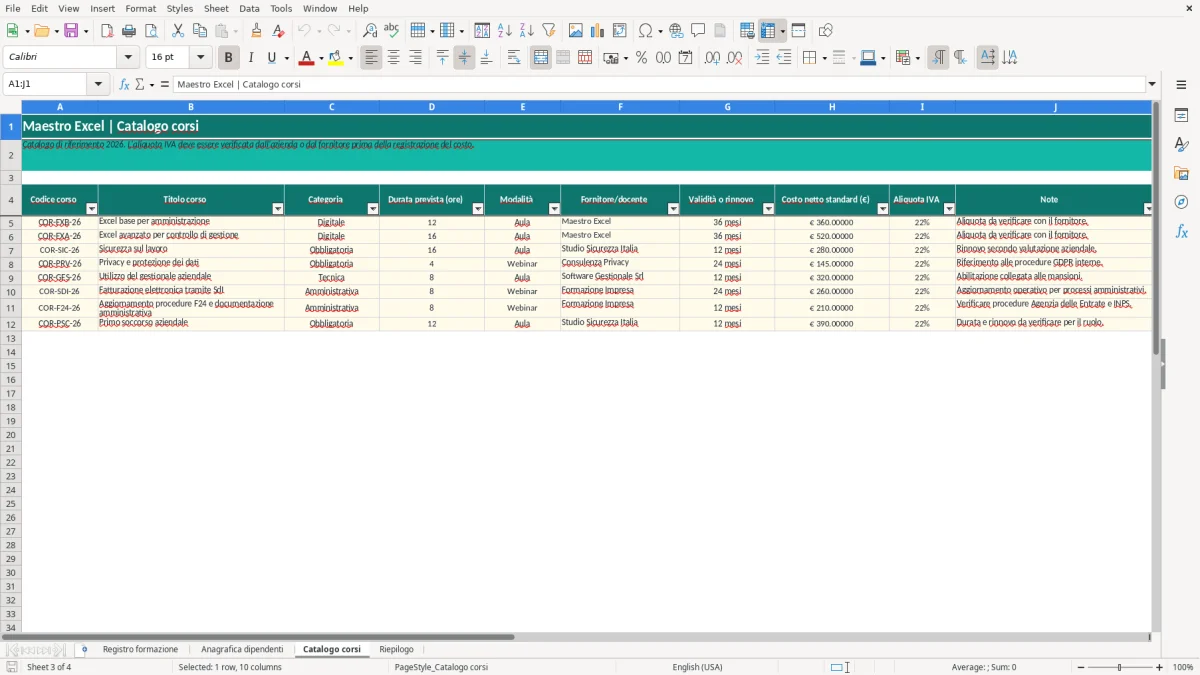The image size is (1200, 675).
Task: Open the Sheet menu
Action: (216, 8)
